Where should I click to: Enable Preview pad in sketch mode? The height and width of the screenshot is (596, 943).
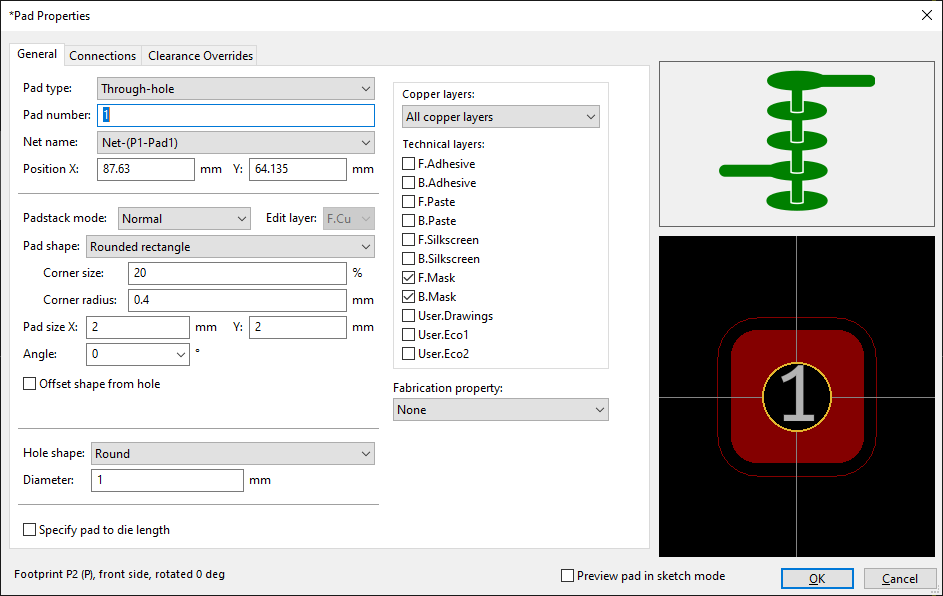coord(568,576)
